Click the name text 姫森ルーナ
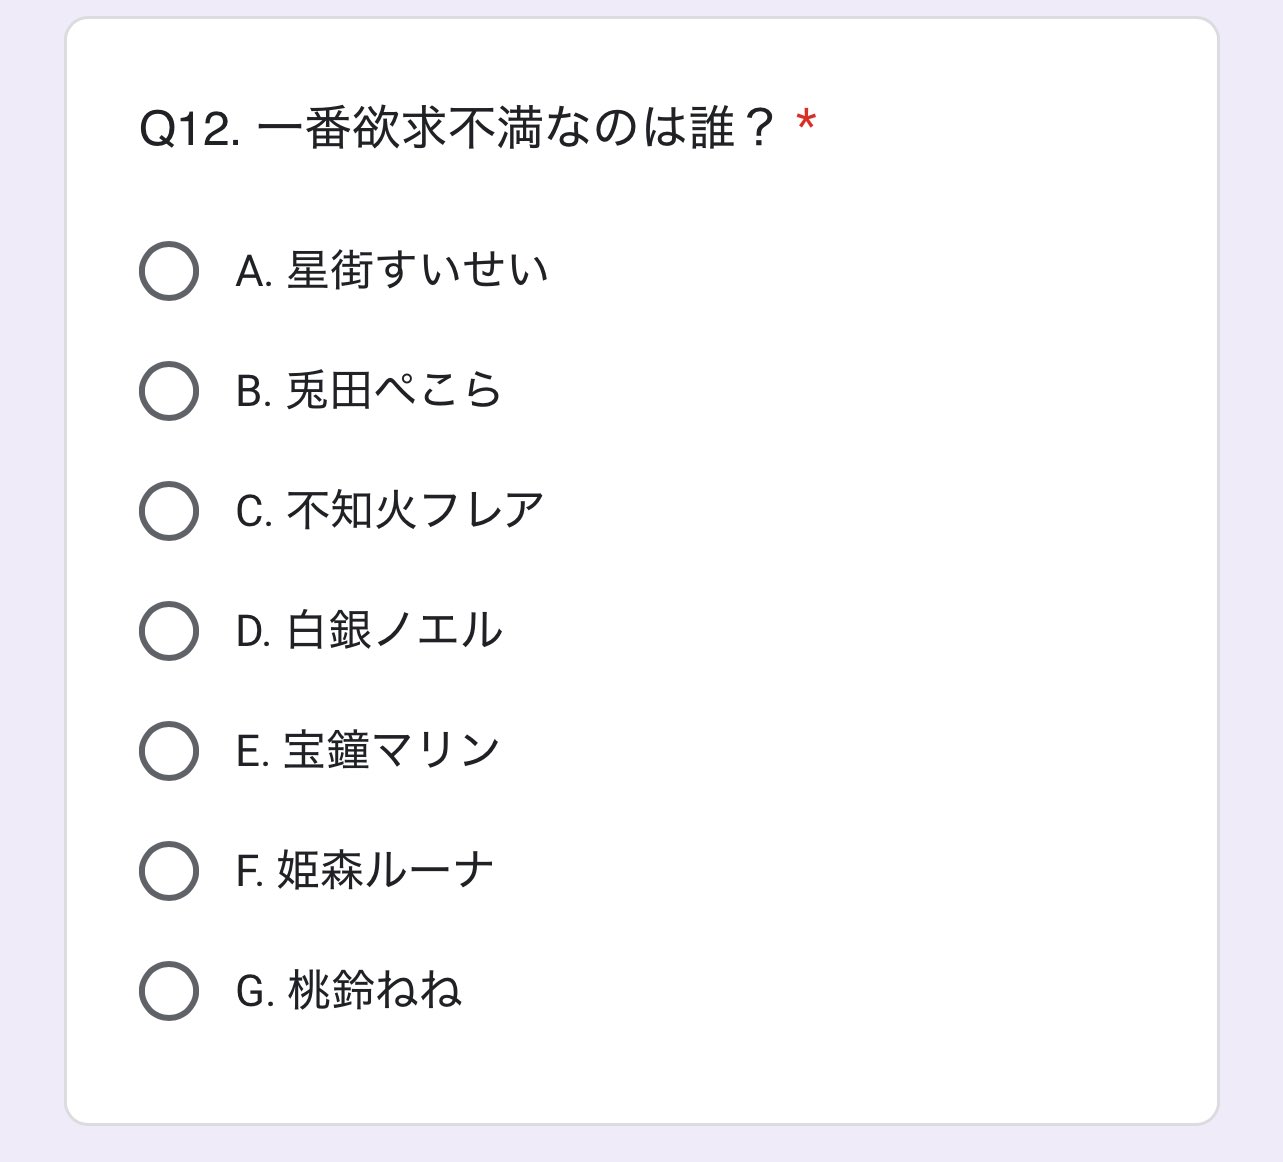This screenshot has width=1283, height=1162. click(385, 871)
